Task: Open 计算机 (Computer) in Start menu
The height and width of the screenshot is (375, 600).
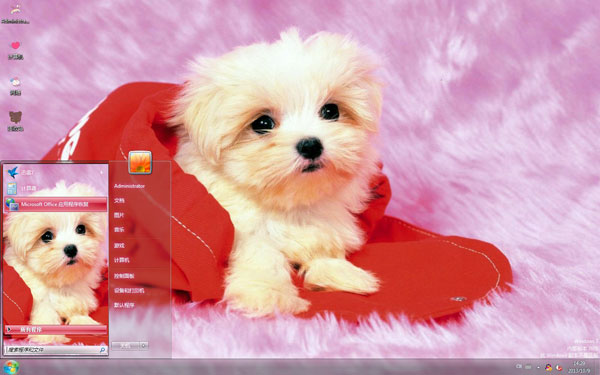Action: [x=122, y=260]
